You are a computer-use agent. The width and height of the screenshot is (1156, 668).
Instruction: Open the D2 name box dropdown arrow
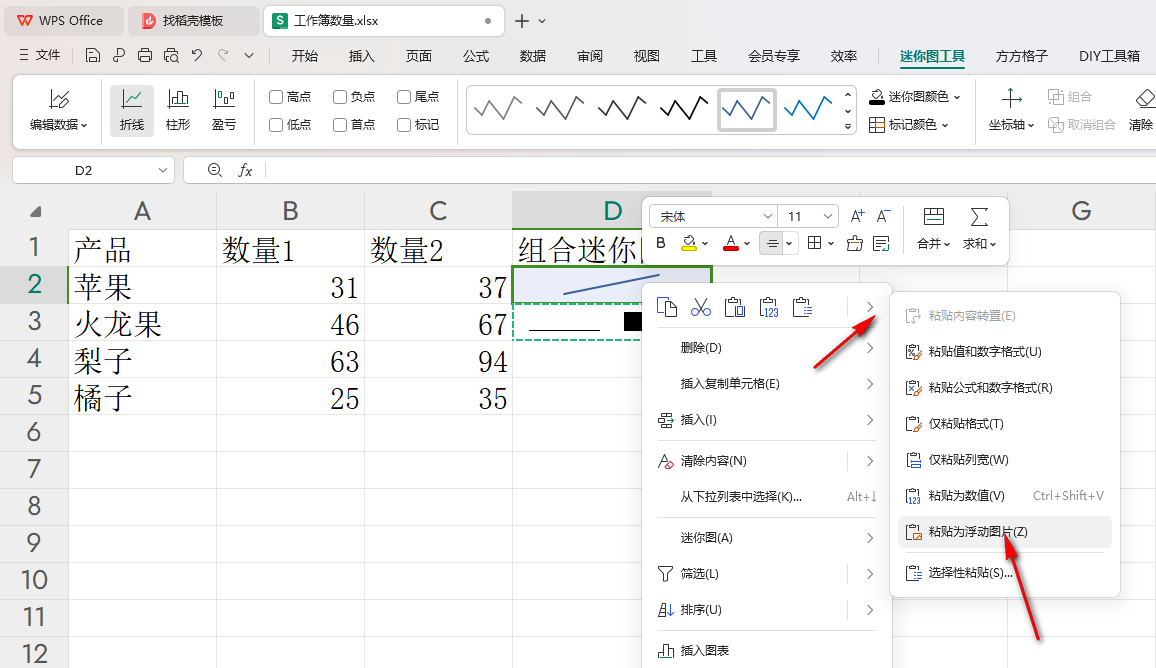click(163, 170)
